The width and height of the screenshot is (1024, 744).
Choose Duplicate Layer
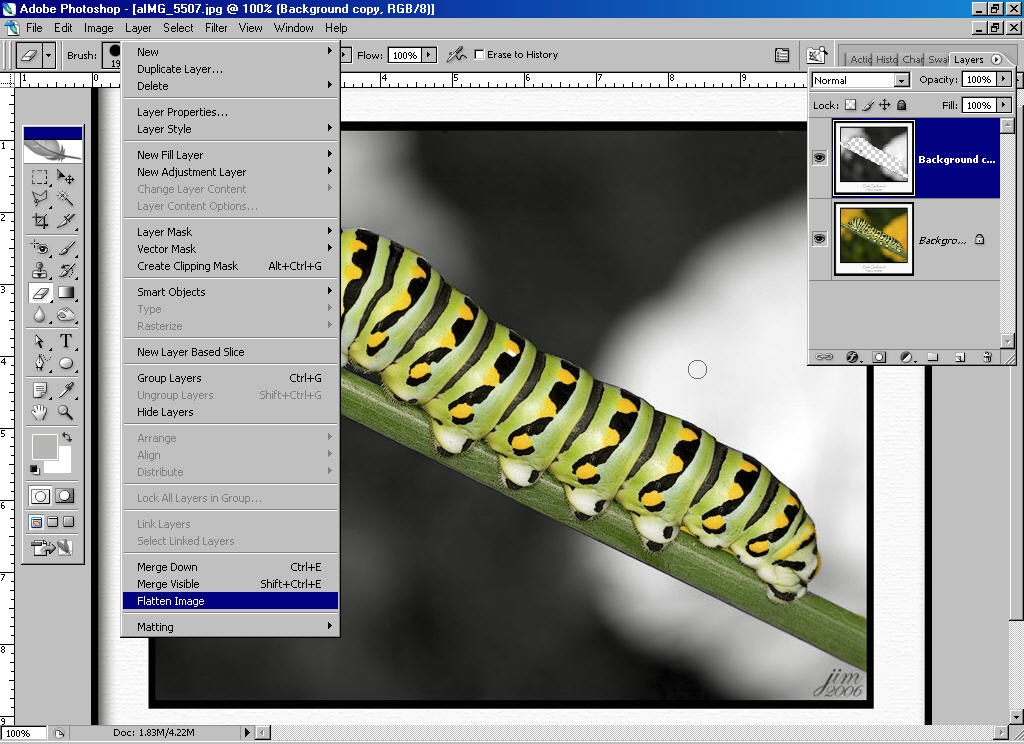point(230,69)
